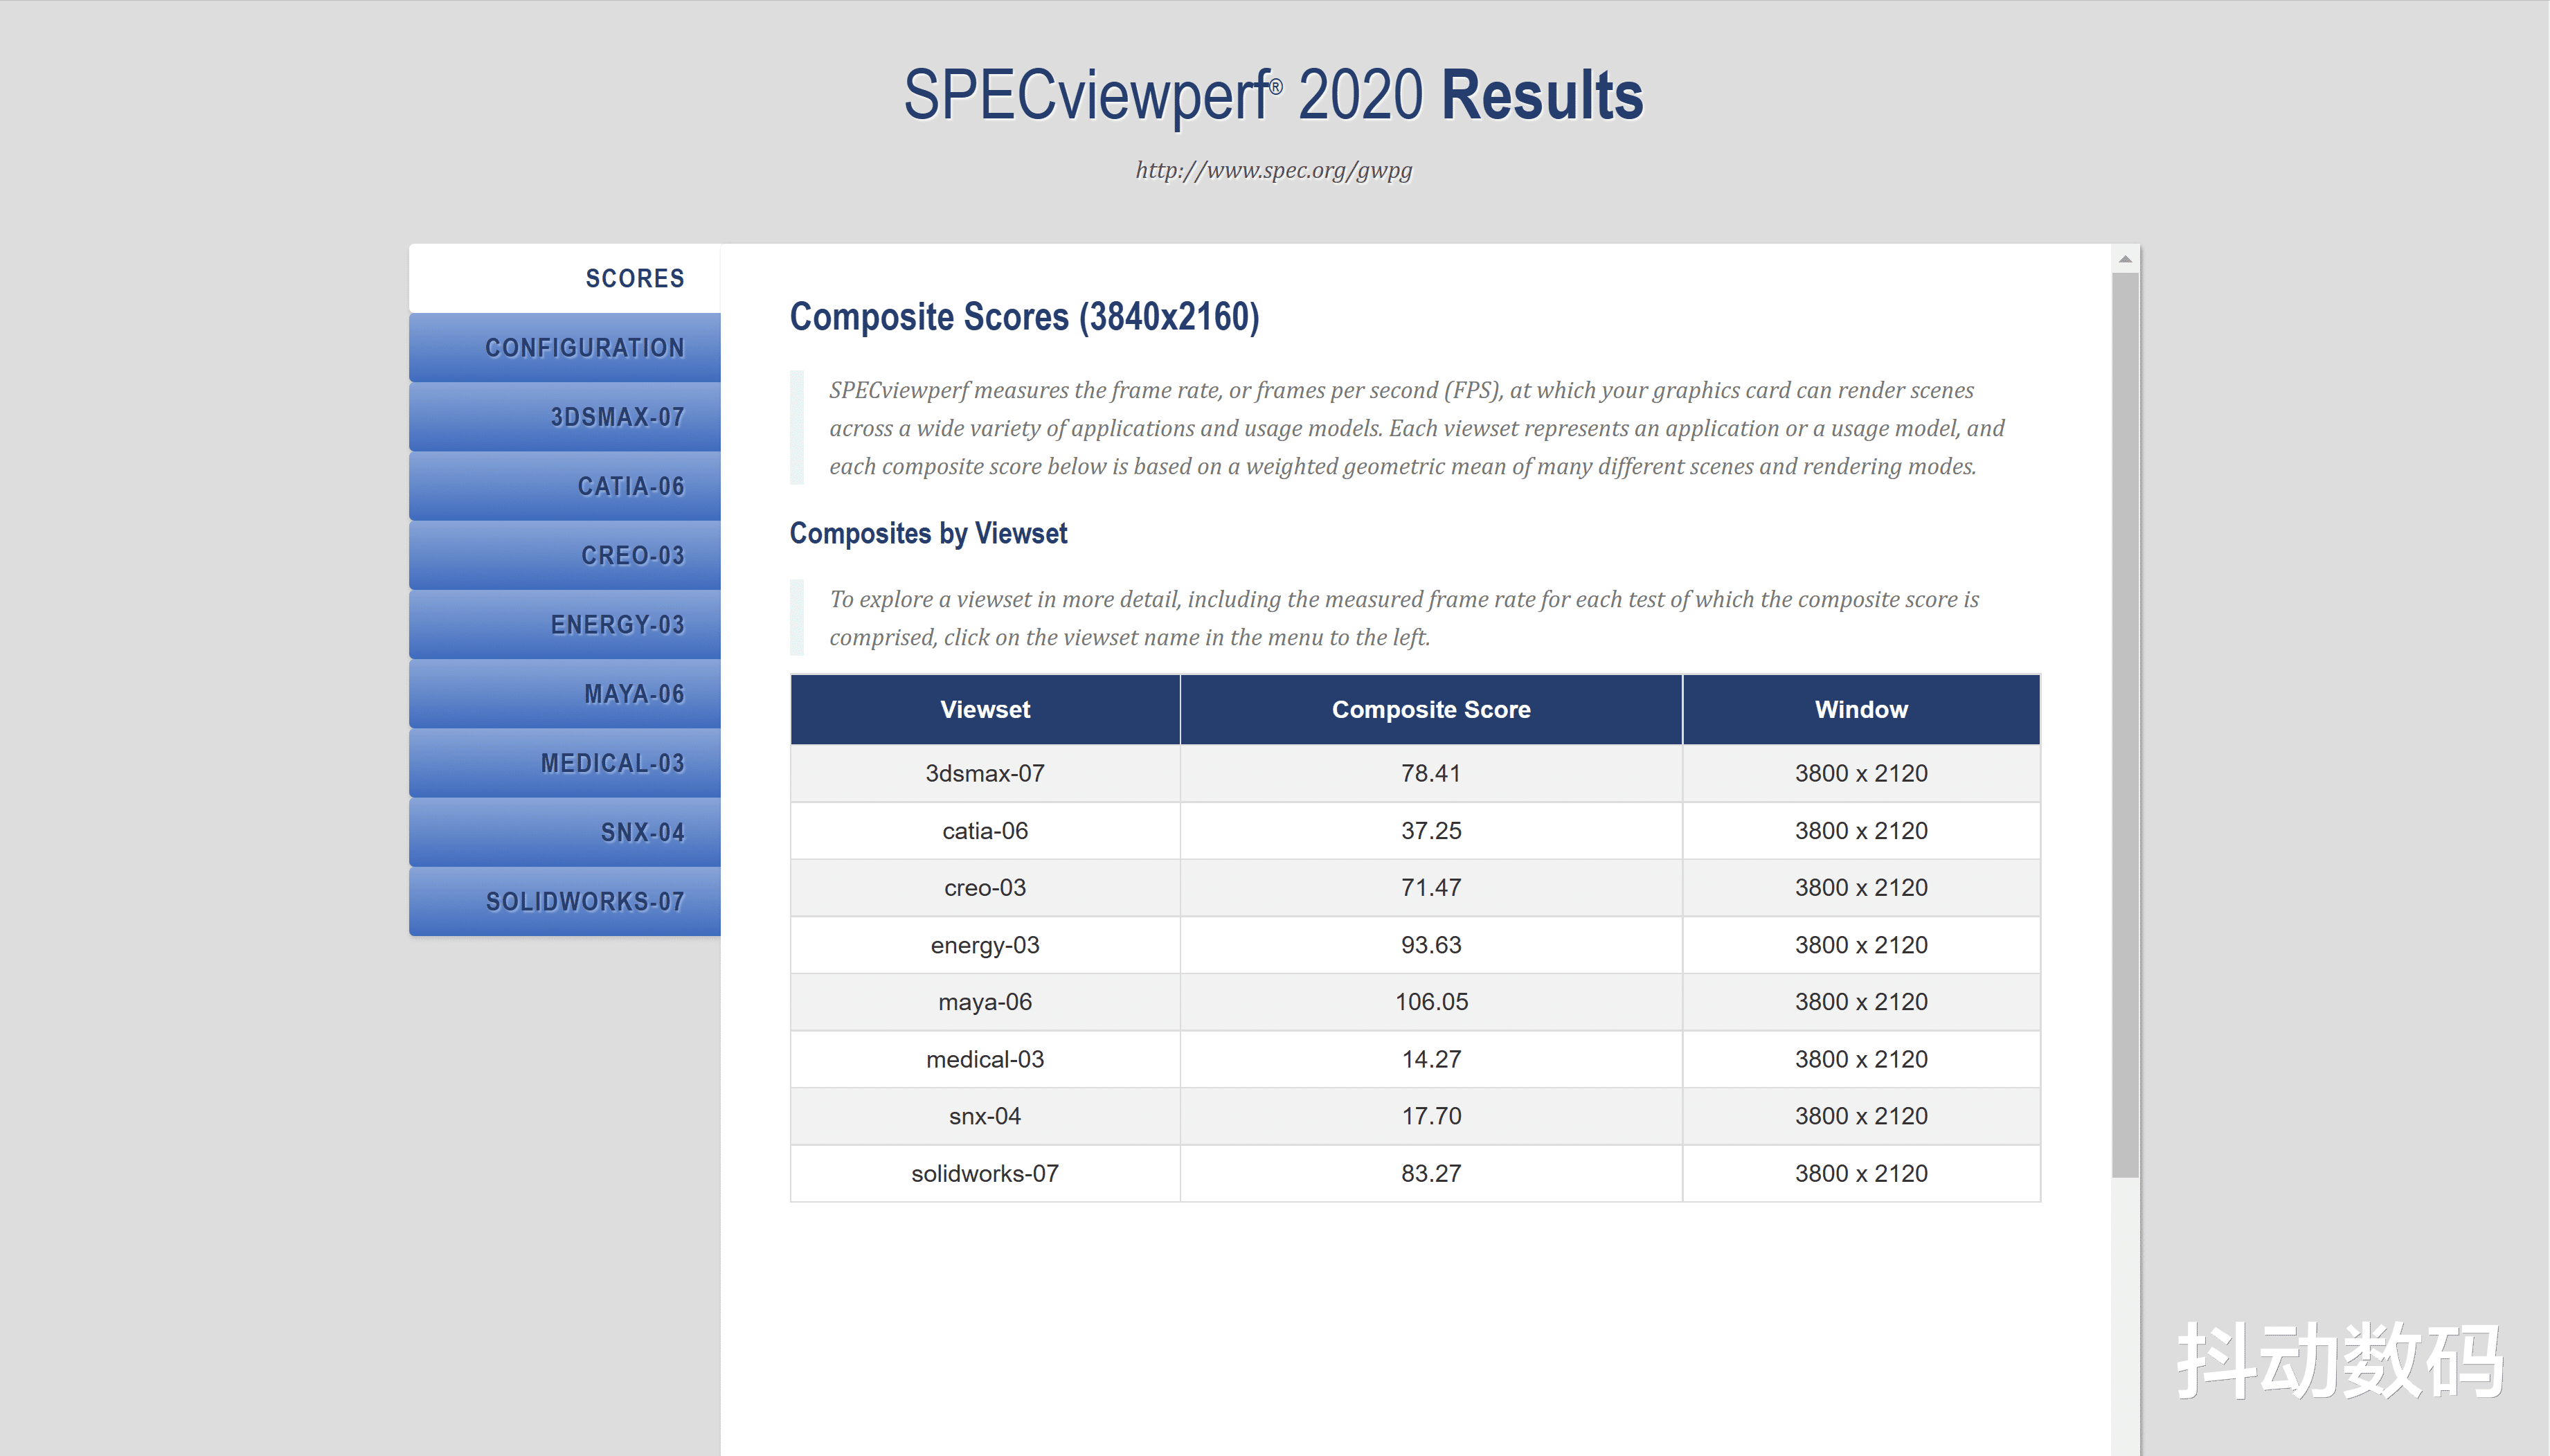
Task: Click the 78.41 score value
Action: (x=1431, y=773)
